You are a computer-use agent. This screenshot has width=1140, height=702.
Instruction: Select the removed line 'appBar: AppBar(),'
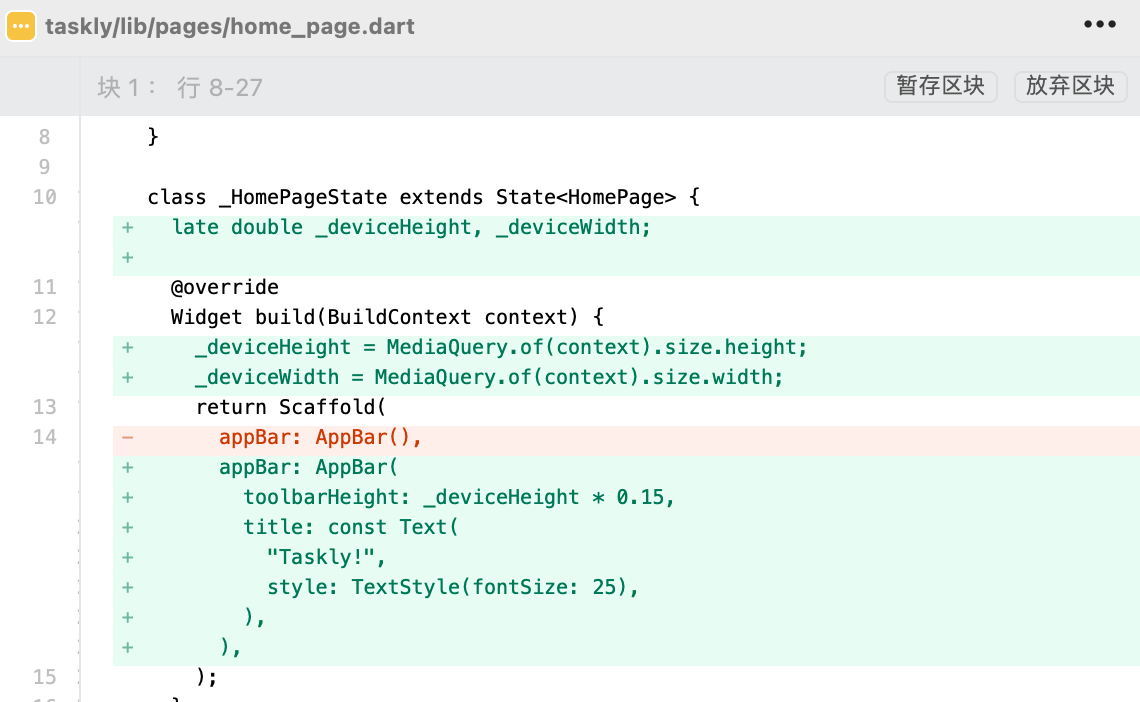coord(321,437)
